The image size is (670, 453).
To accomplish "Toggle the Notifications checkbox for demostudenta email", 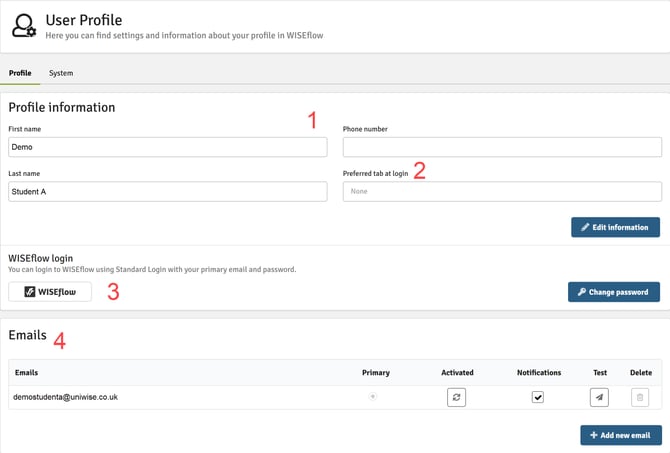I will coord(538,397).
